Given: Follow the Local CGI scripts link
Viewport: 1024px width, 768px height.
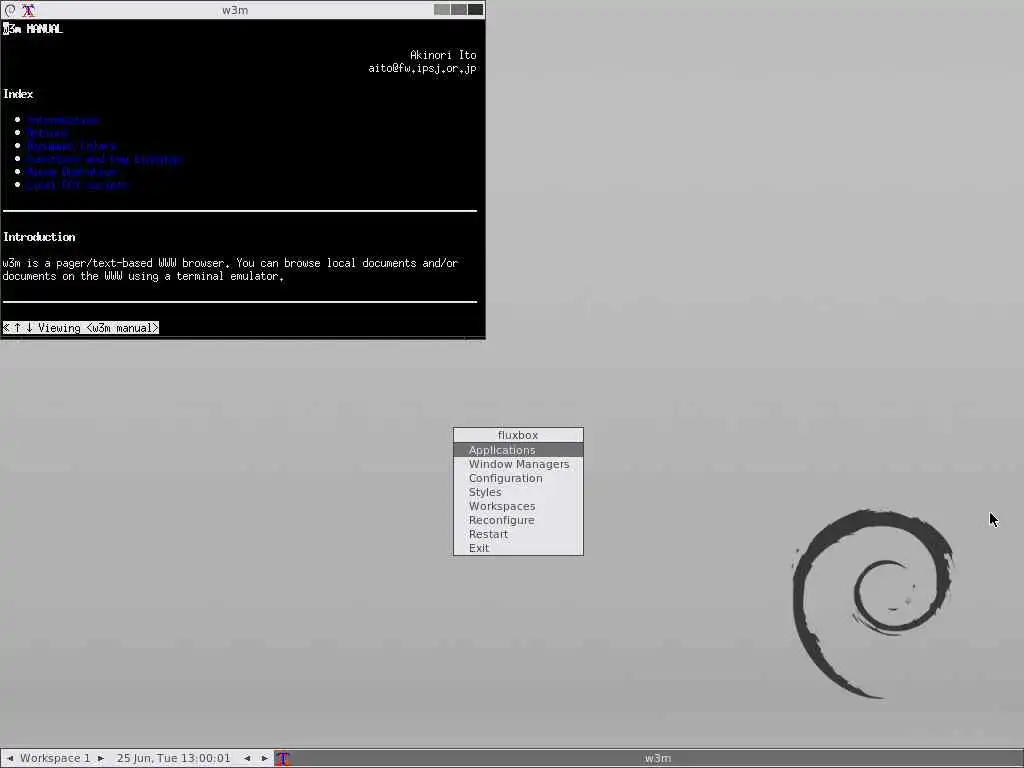Looking at the screenshot, I should [78, 185].
